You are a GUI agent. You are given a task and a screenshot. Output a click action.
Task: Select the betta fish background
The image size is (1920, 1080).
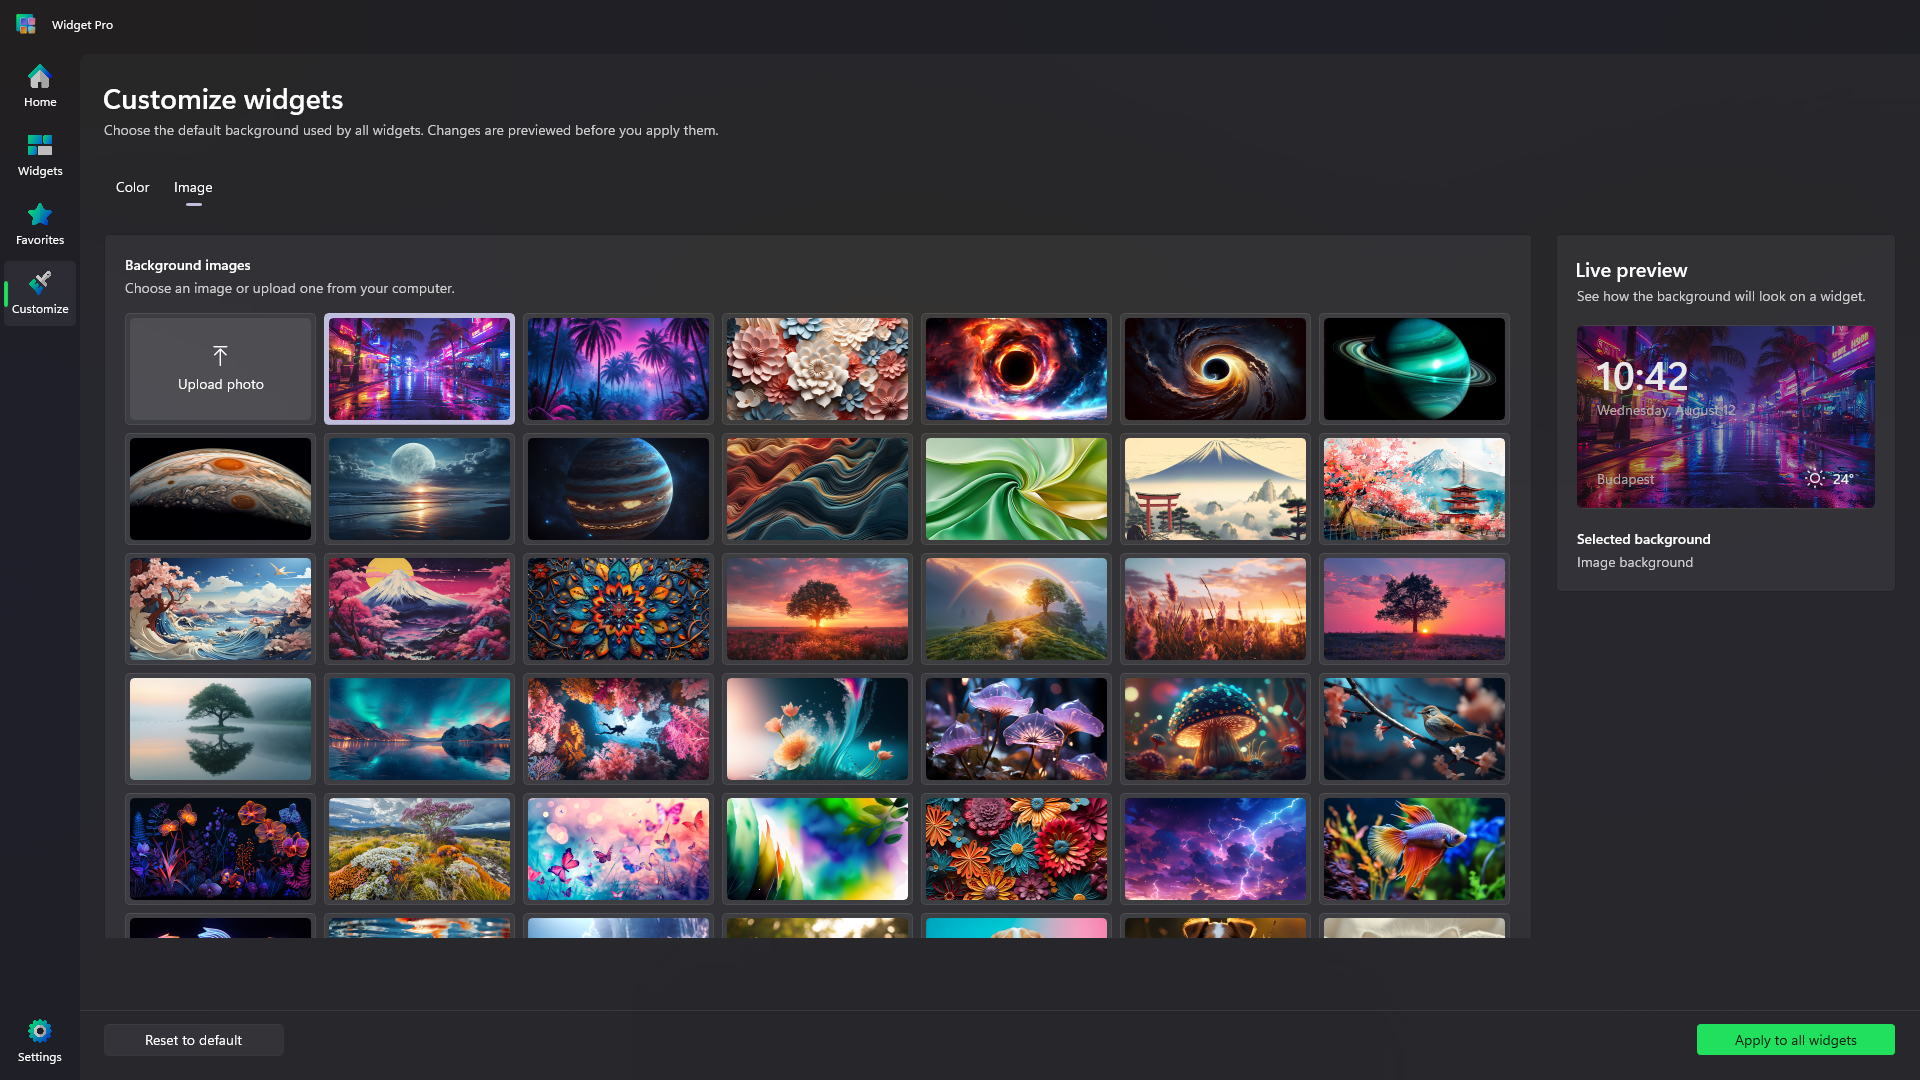coord(1414,849)
